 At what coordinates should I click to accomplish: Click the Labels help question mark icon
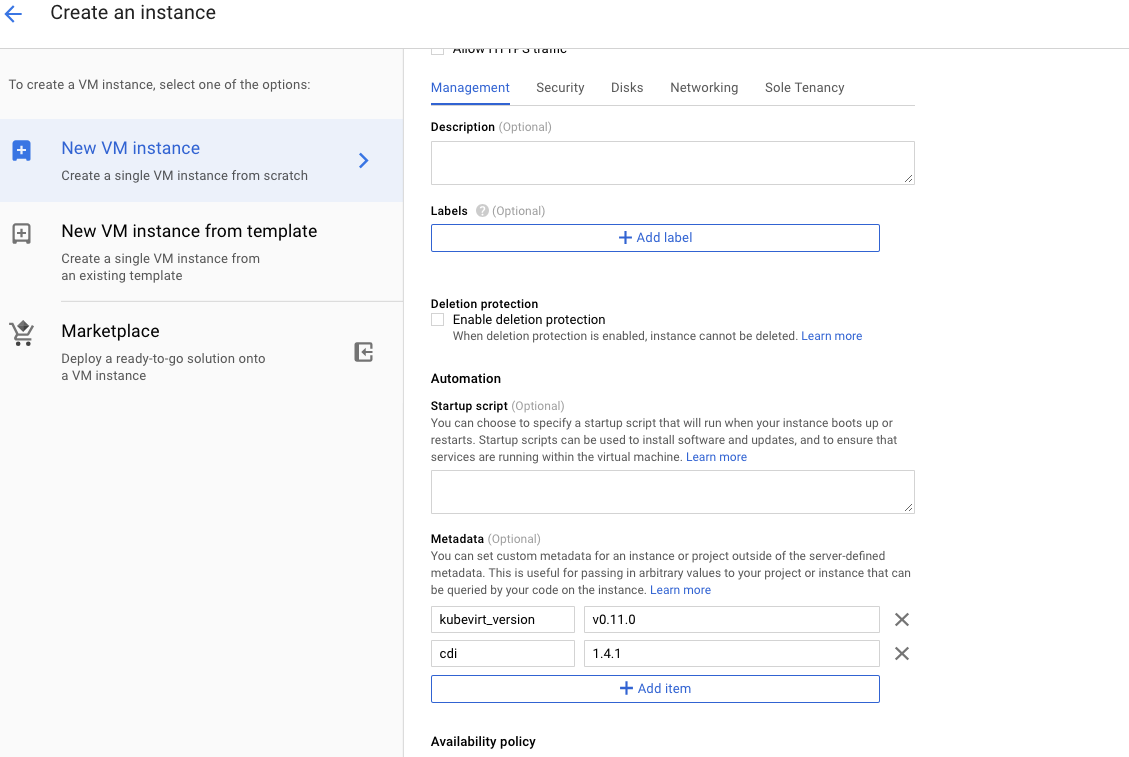(482, 211)
